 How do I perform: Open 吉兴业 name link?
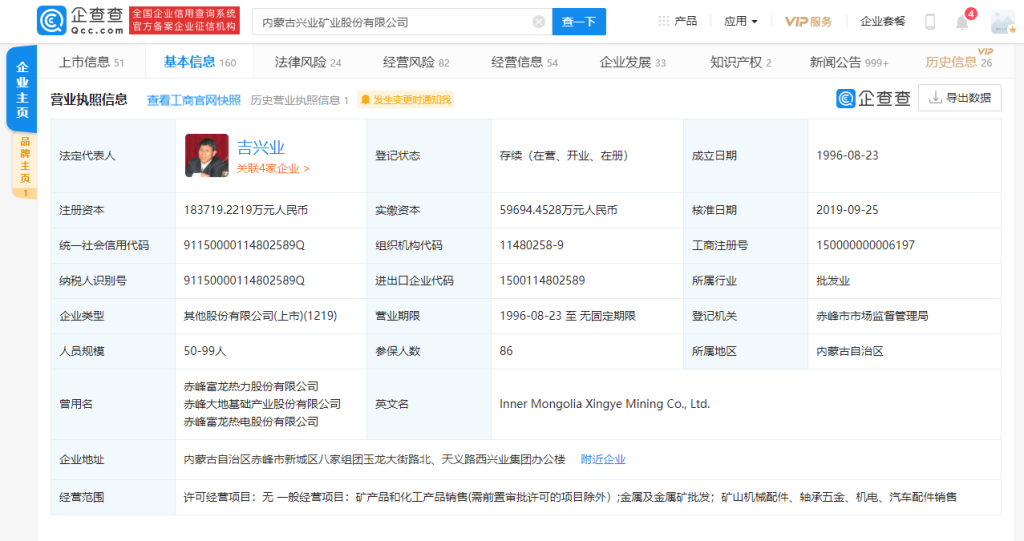point(260,147)
